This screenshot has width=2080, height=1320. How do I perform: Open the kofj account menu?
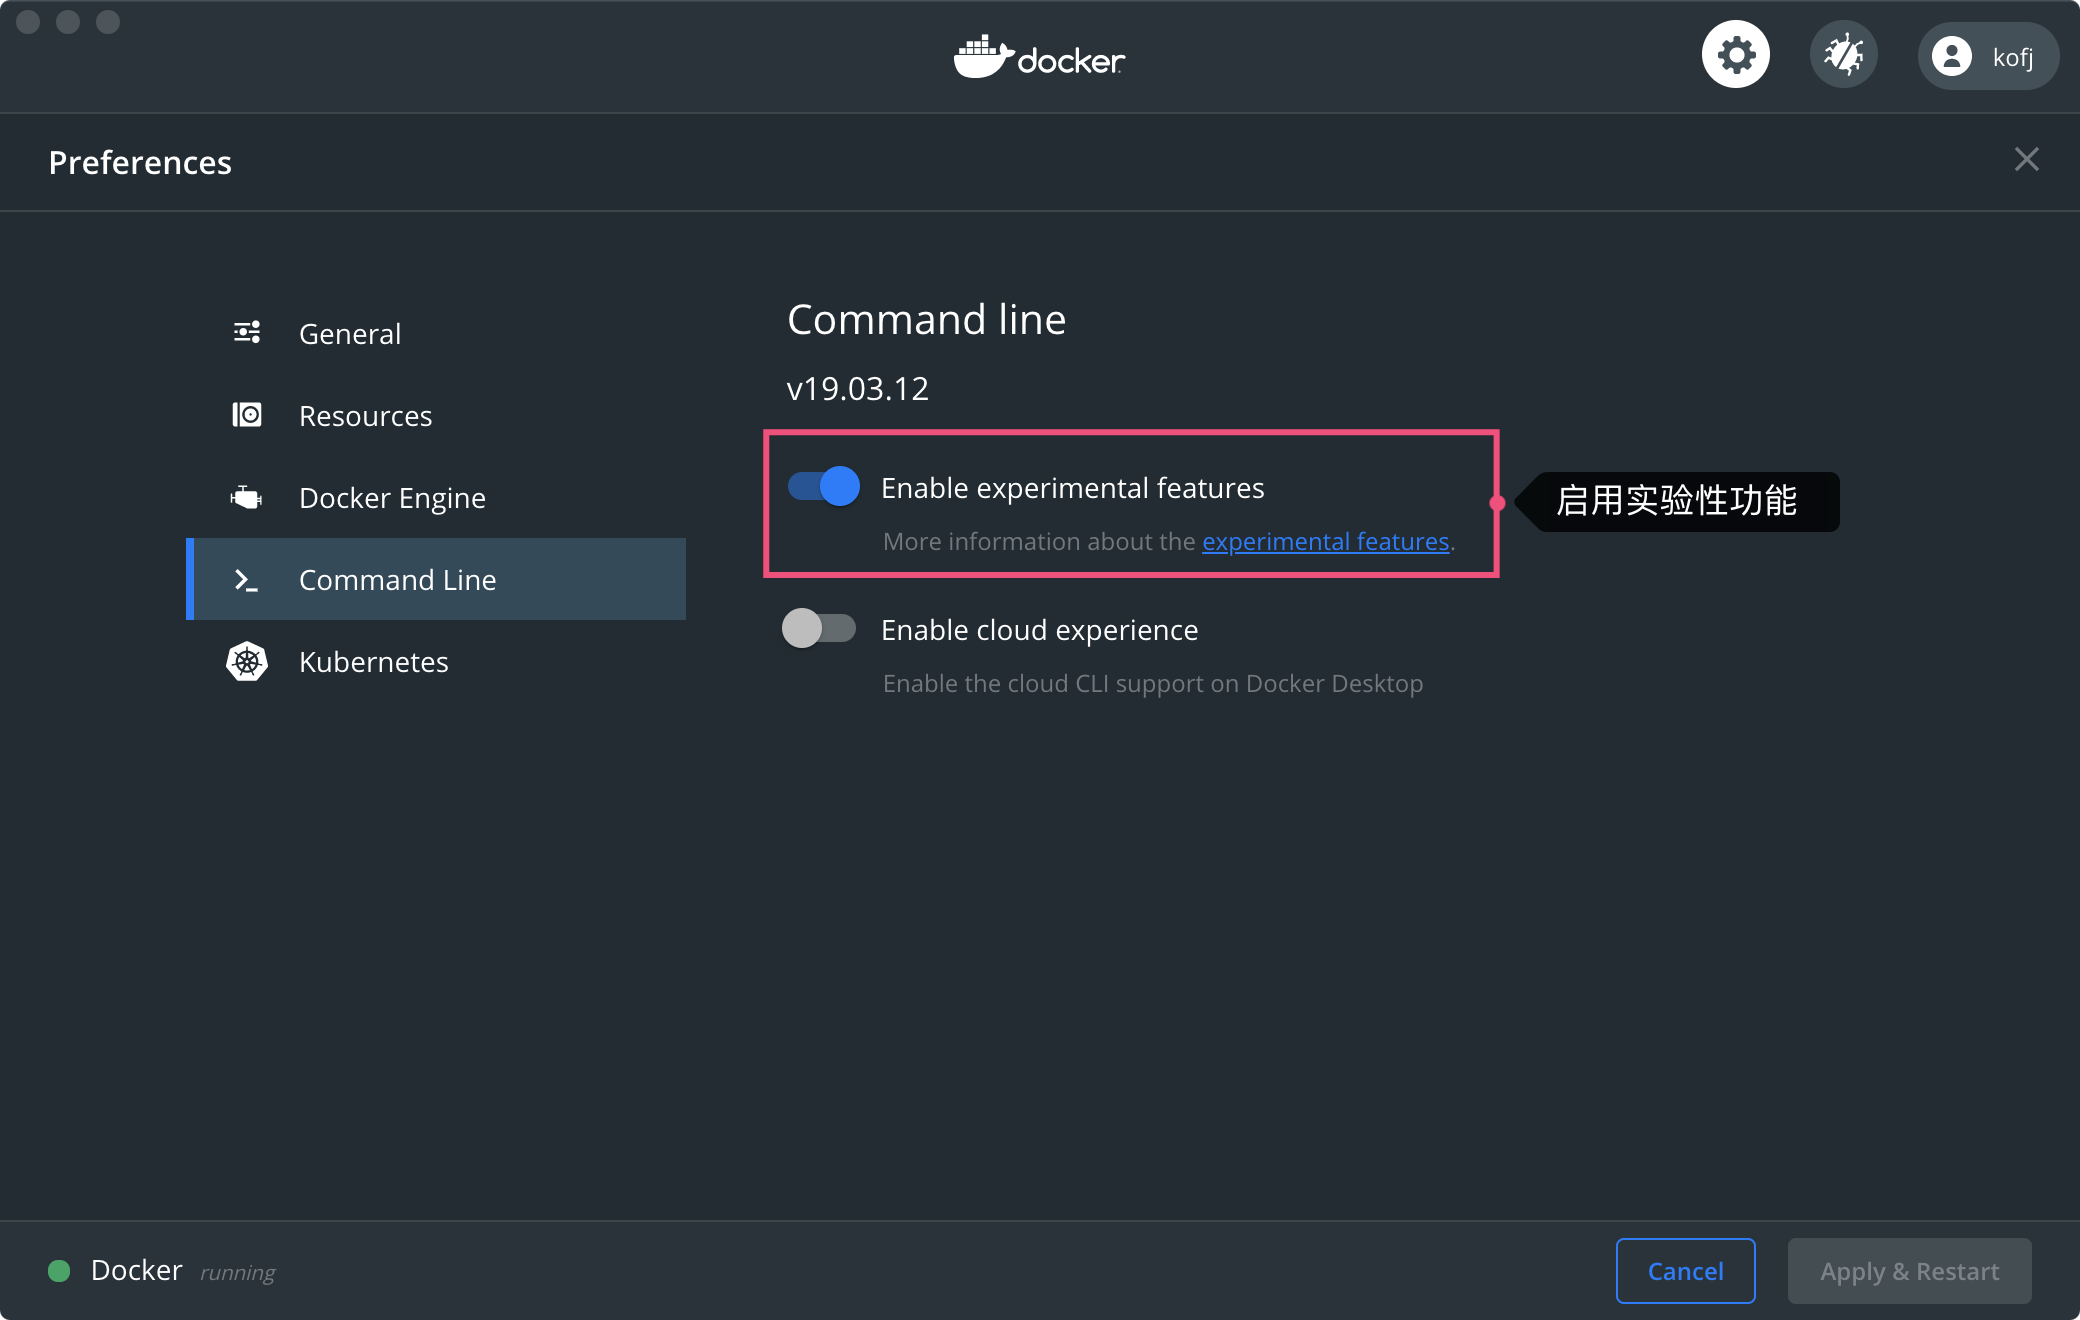pyautogui.click(x=1987, y=56)
